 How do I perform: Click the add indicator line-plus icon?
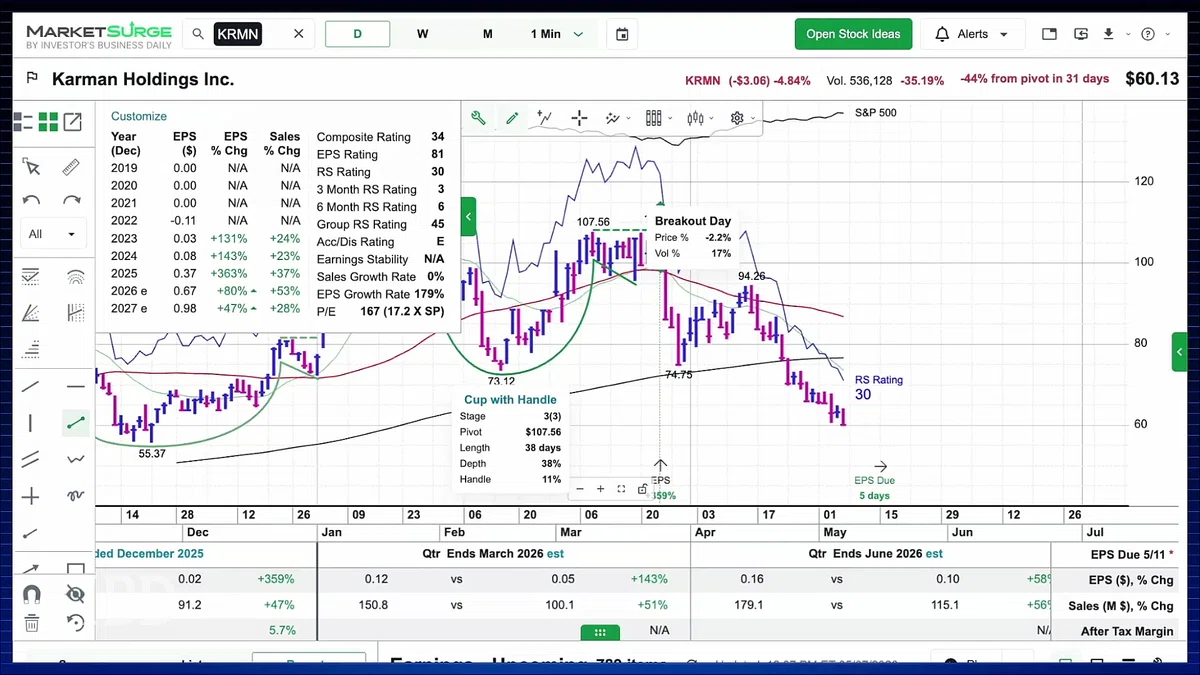point(545,118)
